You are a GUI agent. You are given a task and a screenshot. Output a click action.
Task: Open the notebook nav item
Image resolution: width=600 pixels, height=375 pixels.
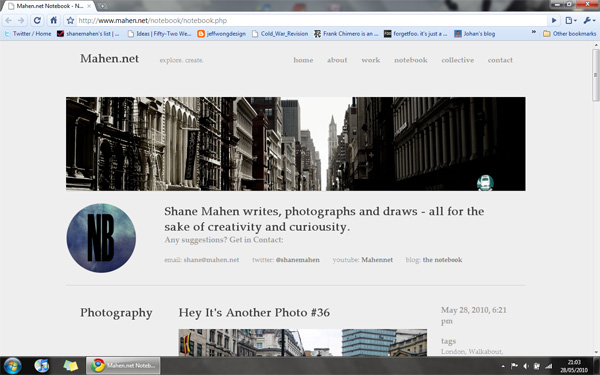coord(411,60)
